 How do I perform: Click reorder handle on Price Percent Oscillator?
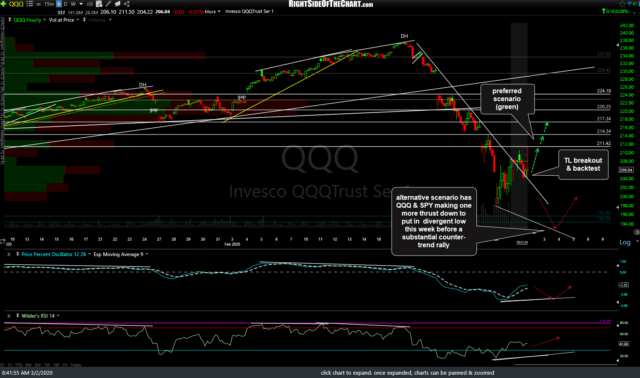point(18,254)
